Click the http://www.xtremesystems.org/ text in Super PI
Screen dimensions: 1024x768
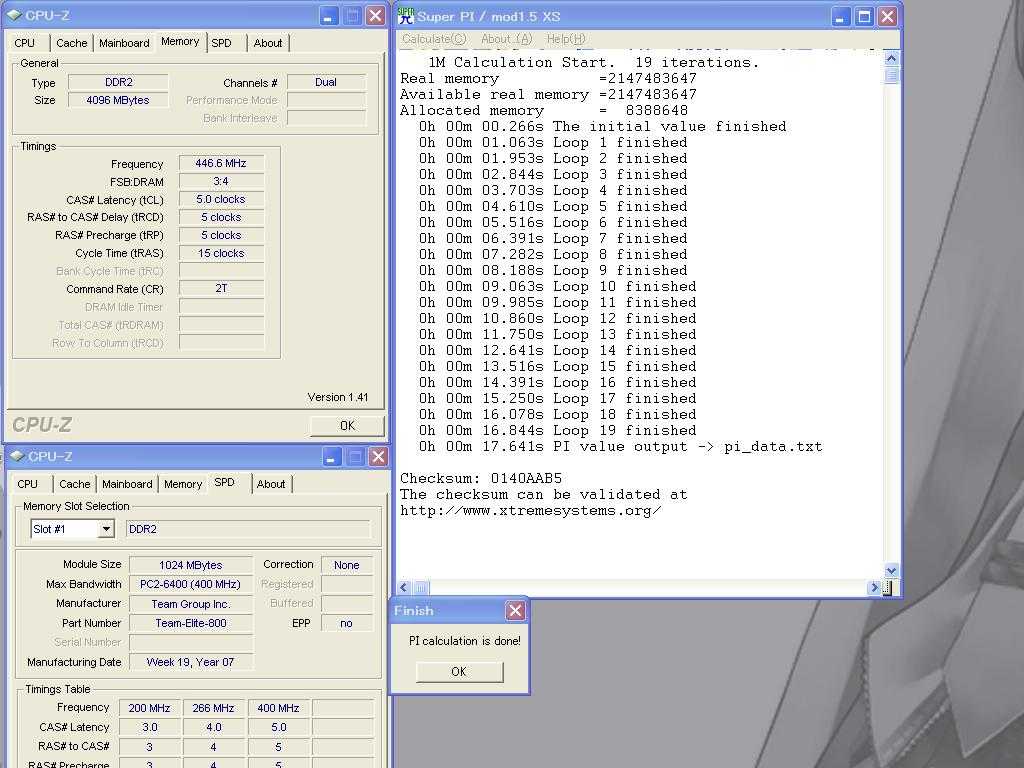(x=530, y=510)
